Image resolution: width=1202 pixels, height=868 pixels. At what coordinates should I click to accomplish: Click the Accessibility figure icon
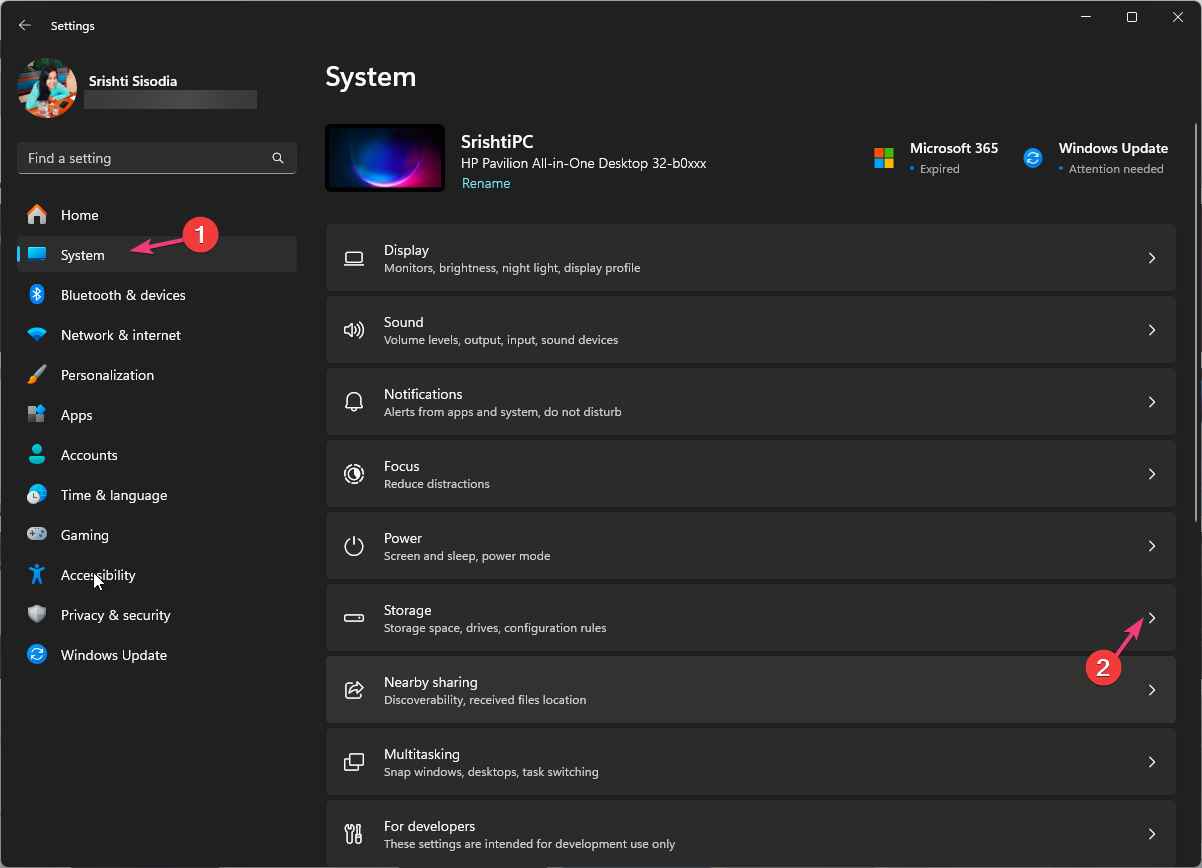coord(37,575)
